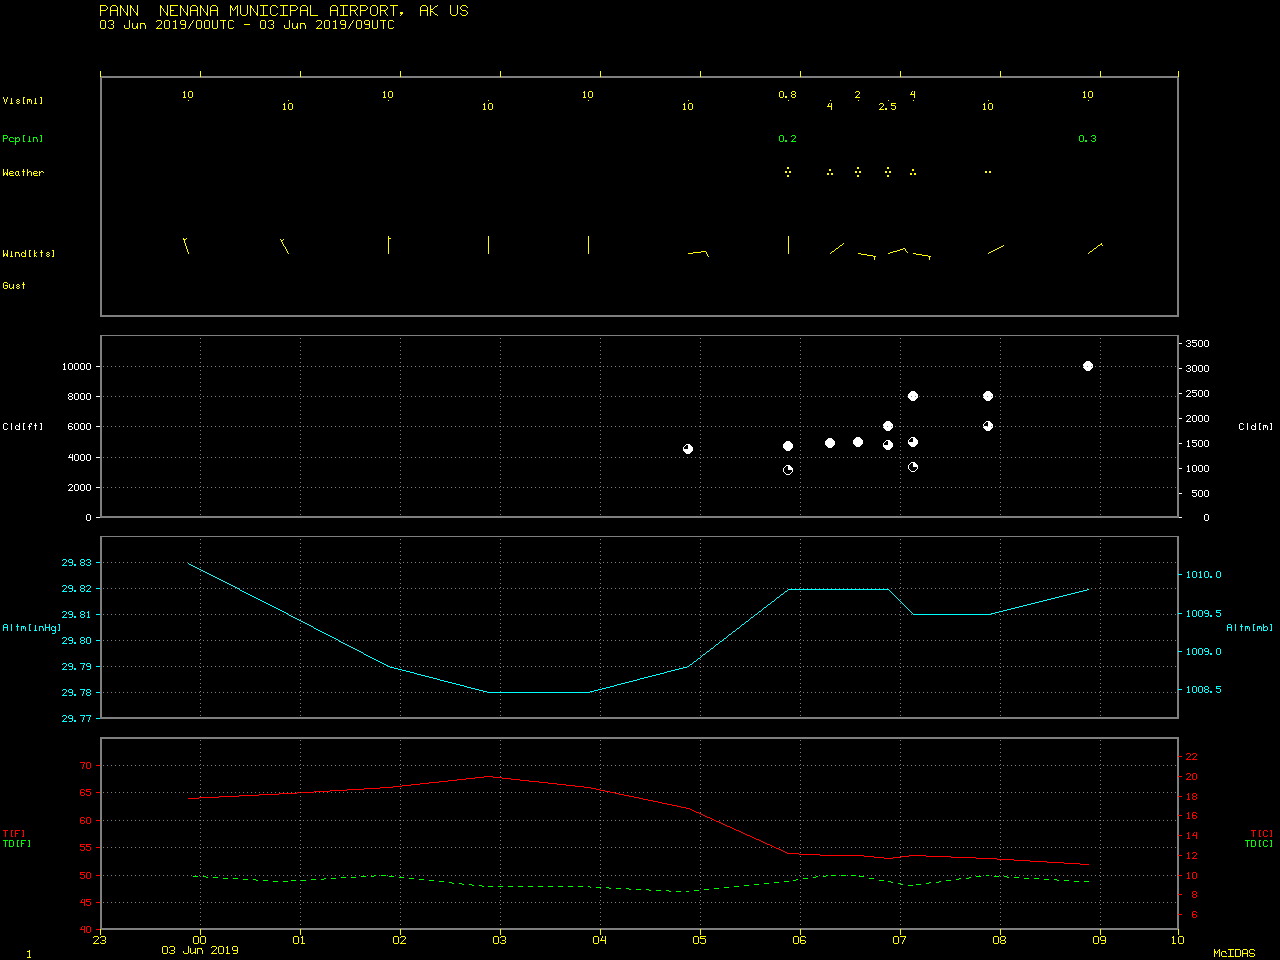Click the leftmost wind barb near 00 UTC
1280x960 pixels.
pos(186,245)
